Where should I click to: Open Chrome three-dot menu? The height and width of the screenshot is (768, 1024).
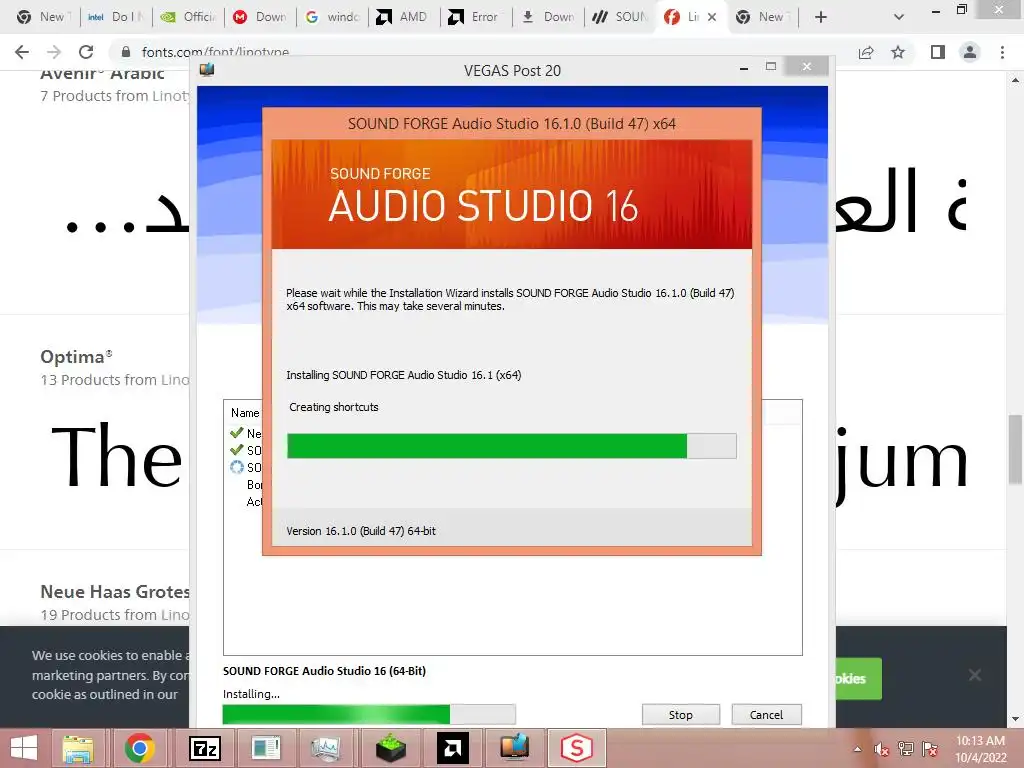tap(1002, 52)
